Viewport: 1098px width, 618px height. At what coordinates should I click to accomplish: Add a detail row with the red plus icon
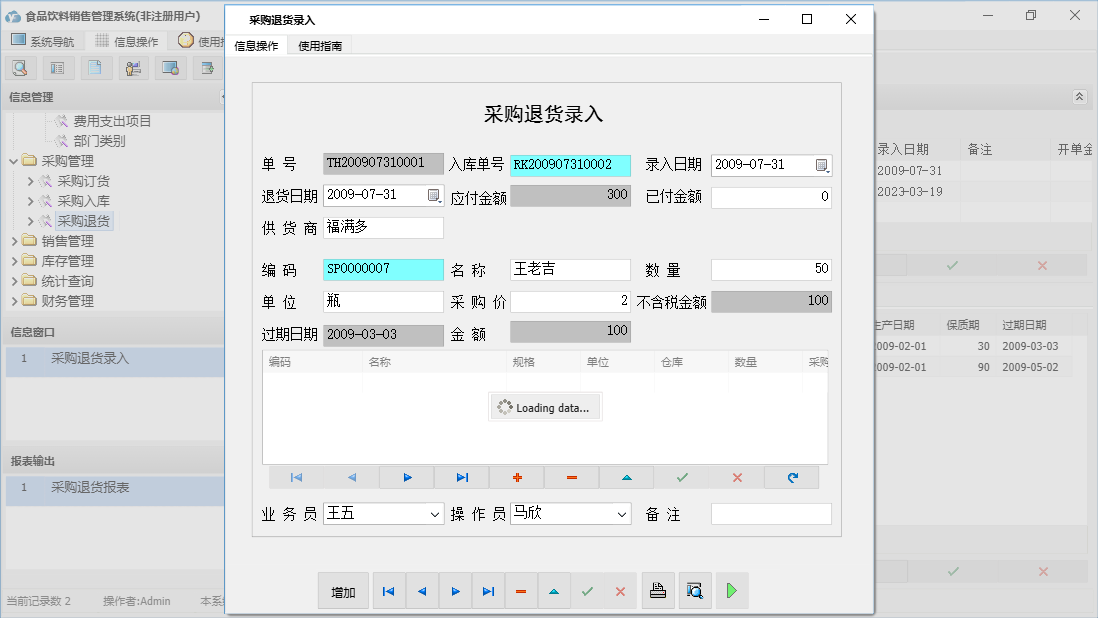pyautogui.click(x=516, y=477)
